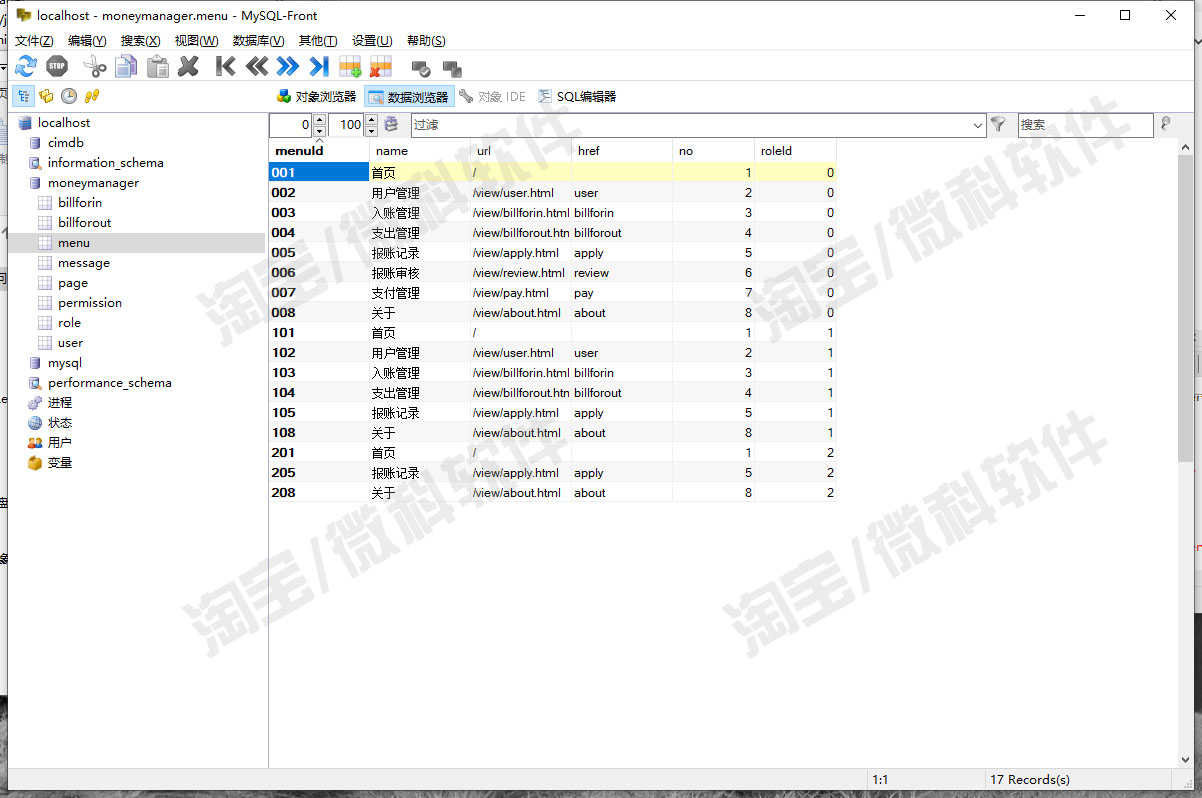Toggle the bookmarks folders icon in sidebar toolbar
1202x798 pixels.
45,96
